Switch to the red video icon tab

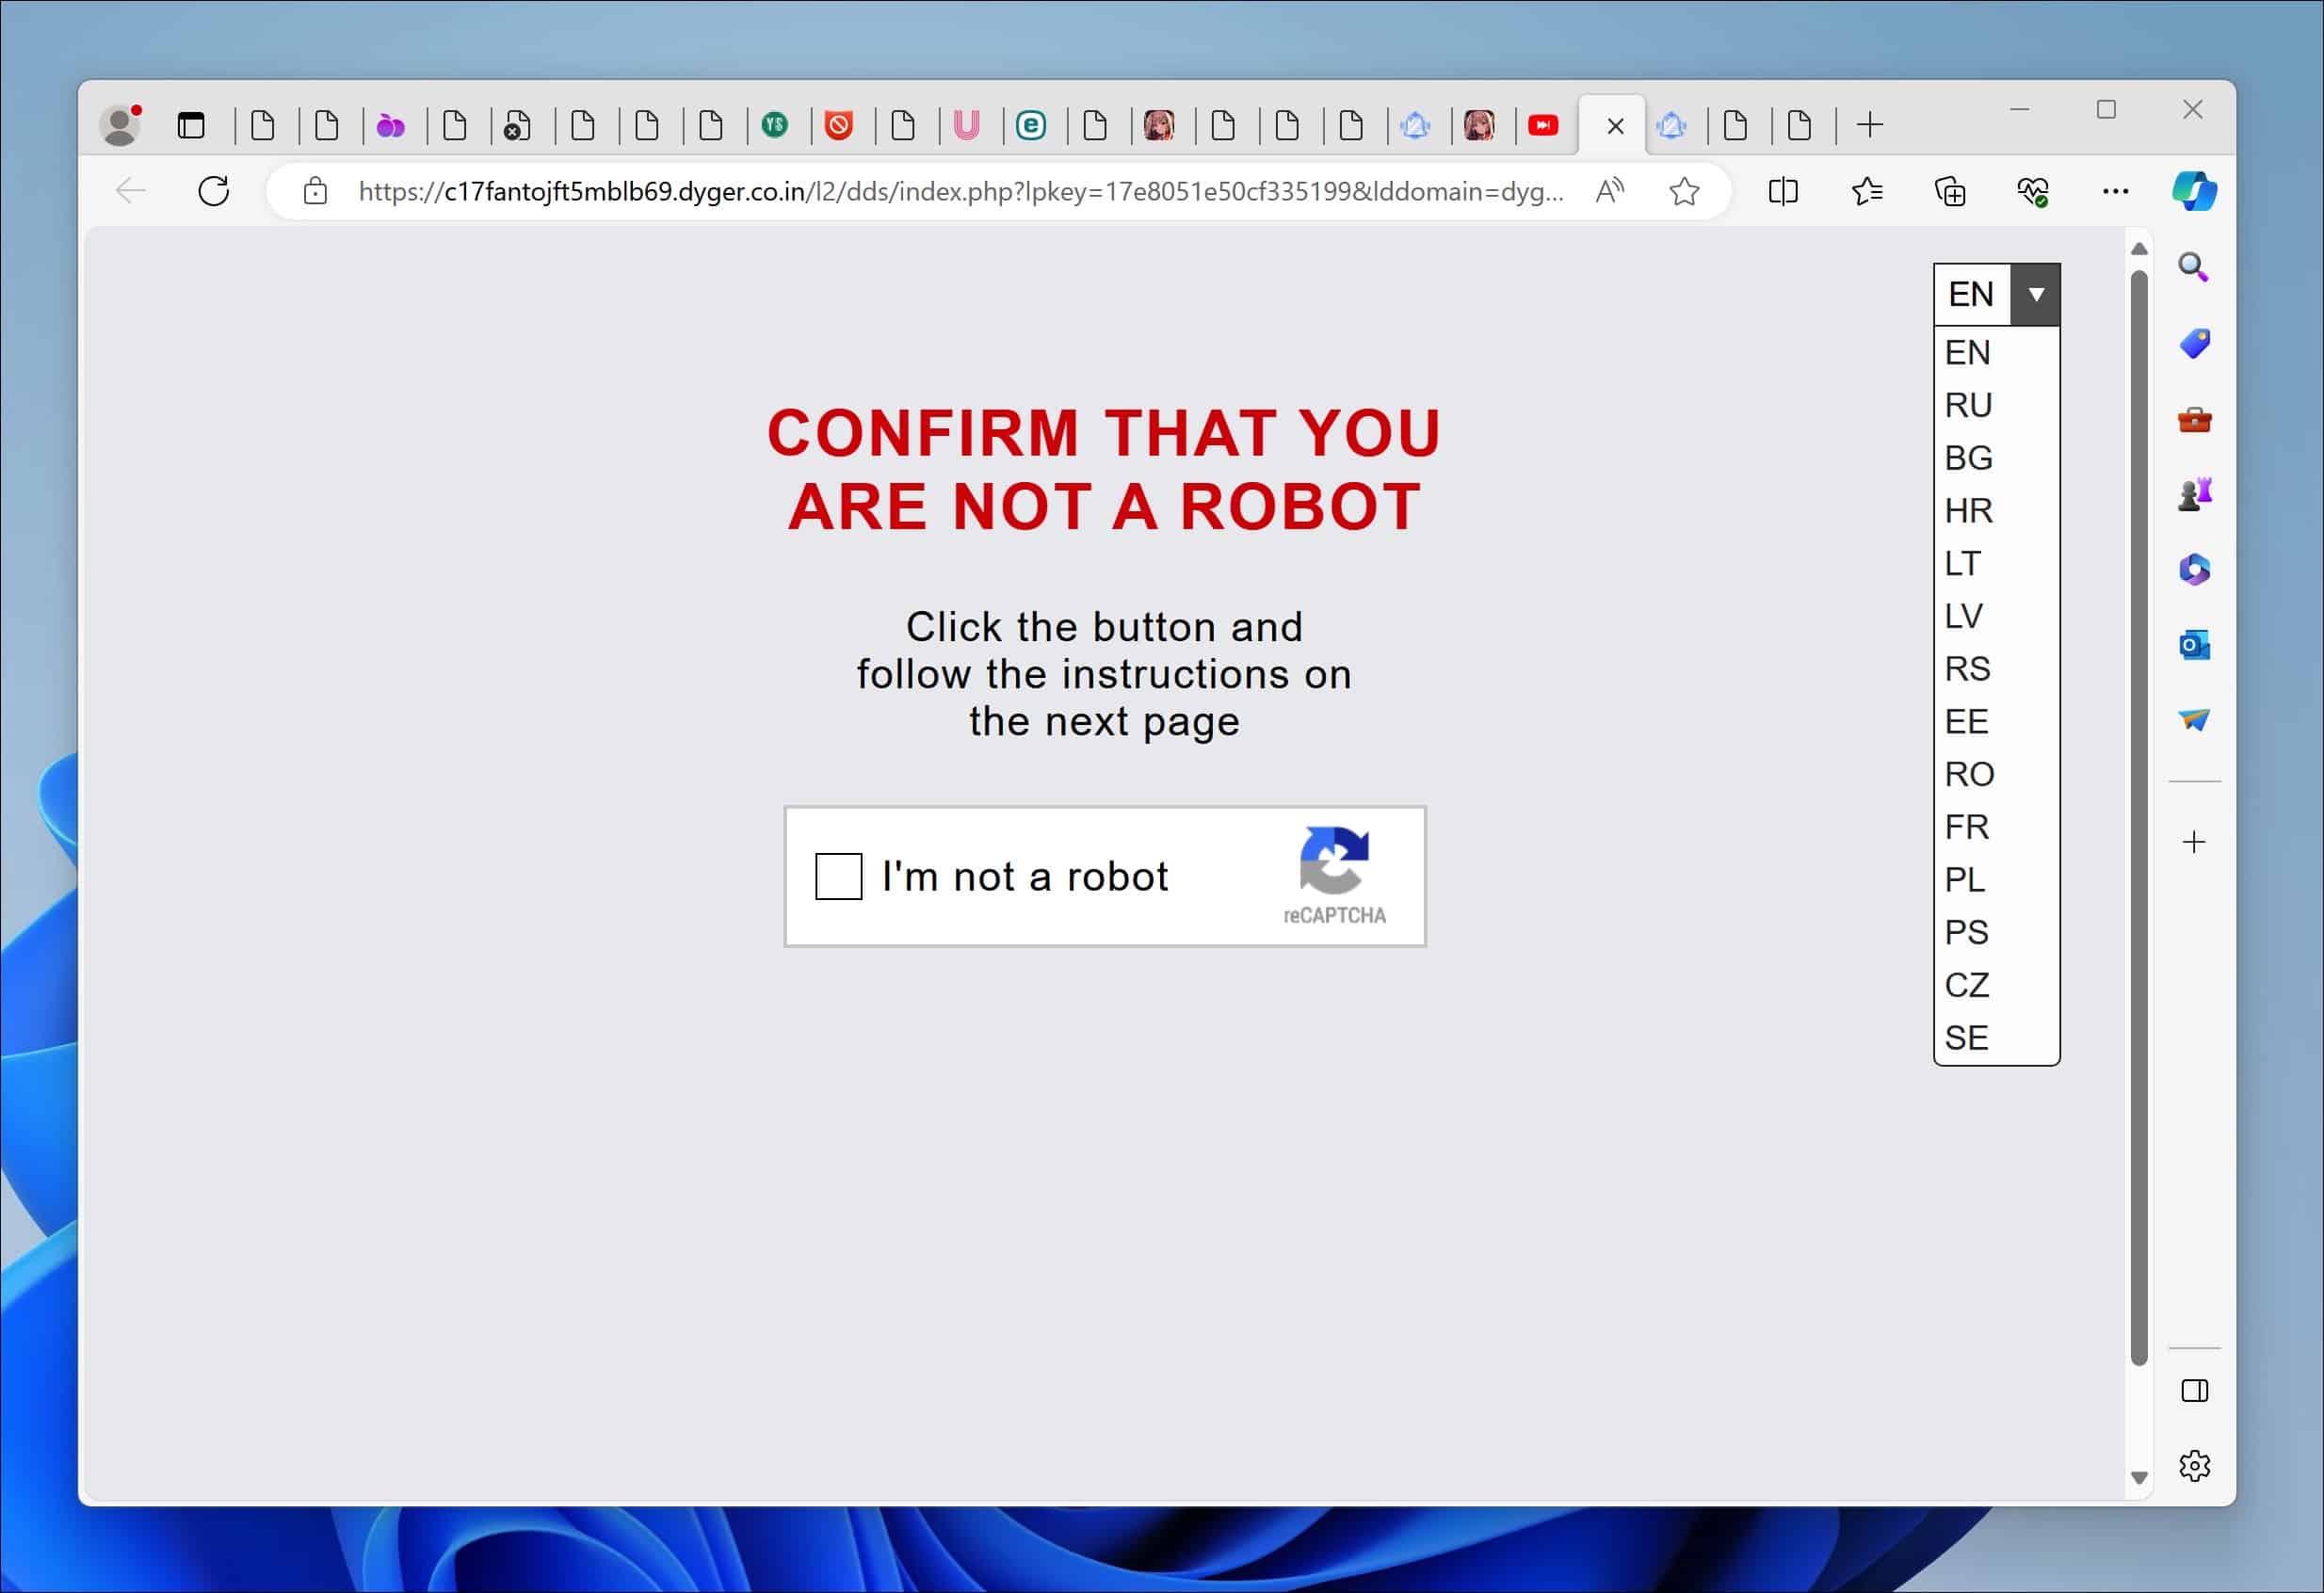1542,125
